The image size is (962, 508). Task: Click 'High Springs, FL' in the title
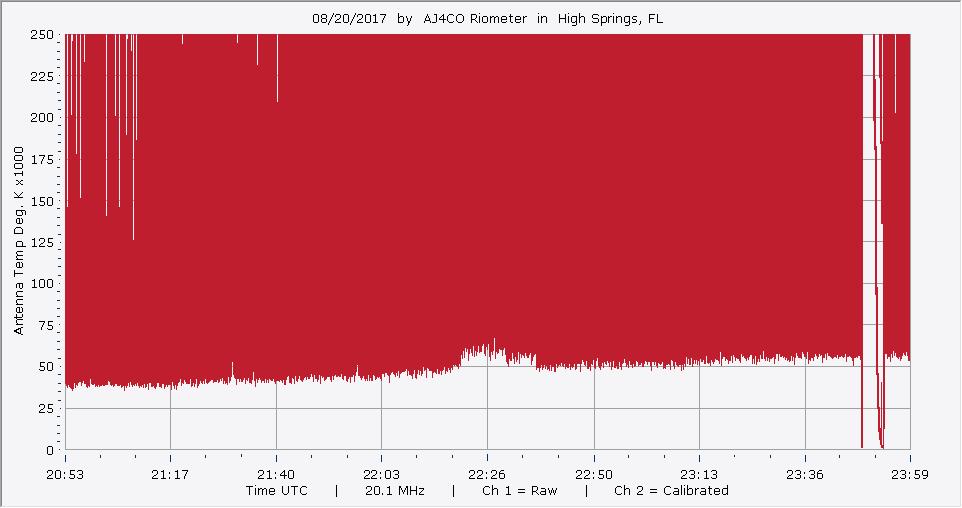610,19
